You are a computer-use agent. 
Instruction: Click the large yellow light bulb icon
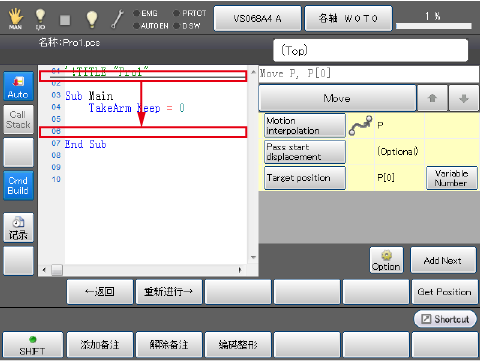click(x=92, y=19)
